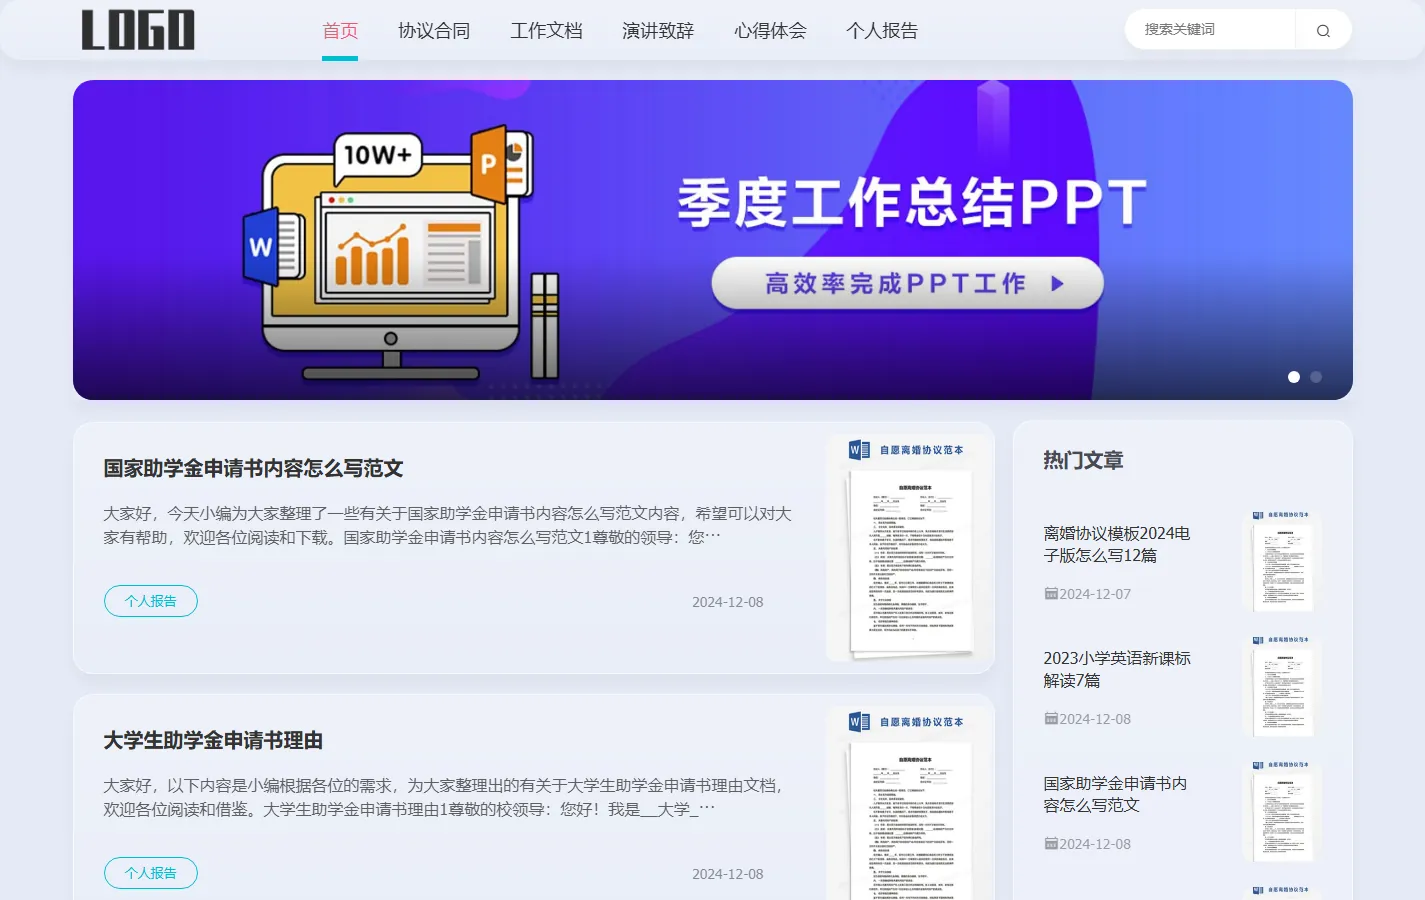Open hot article 2023小学英语新课标解读7篇
The image size is (1425, 900).
pyautogui.click(x=1117, y=669)
